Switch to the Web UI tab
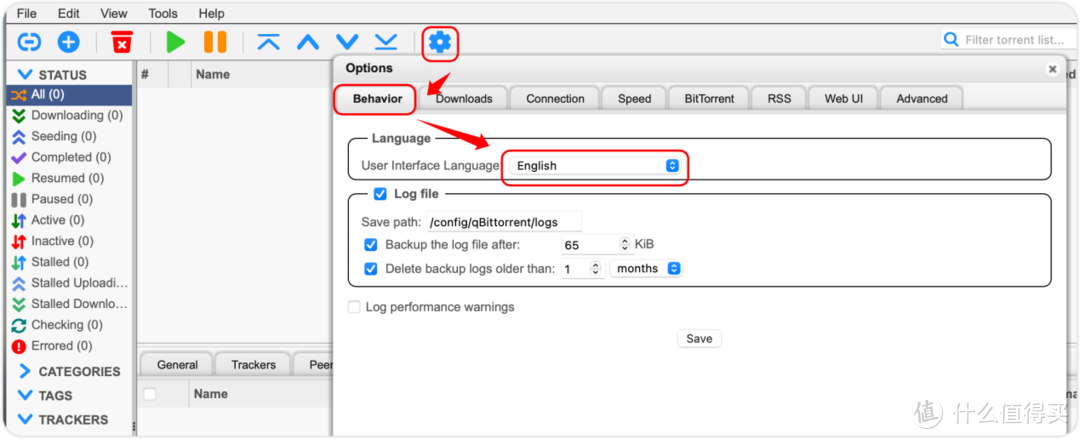 point(844,99)
